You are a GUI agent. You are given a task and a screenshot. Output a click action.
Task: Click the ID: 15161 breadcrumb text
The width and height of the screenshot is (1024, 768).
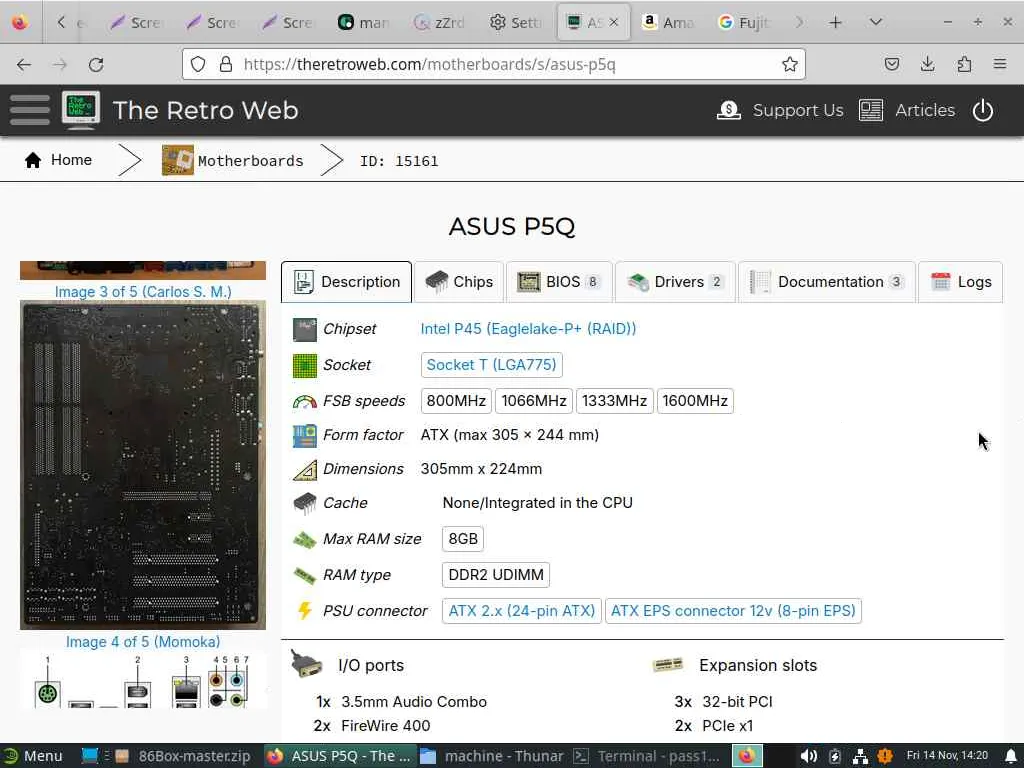point(399,161)
